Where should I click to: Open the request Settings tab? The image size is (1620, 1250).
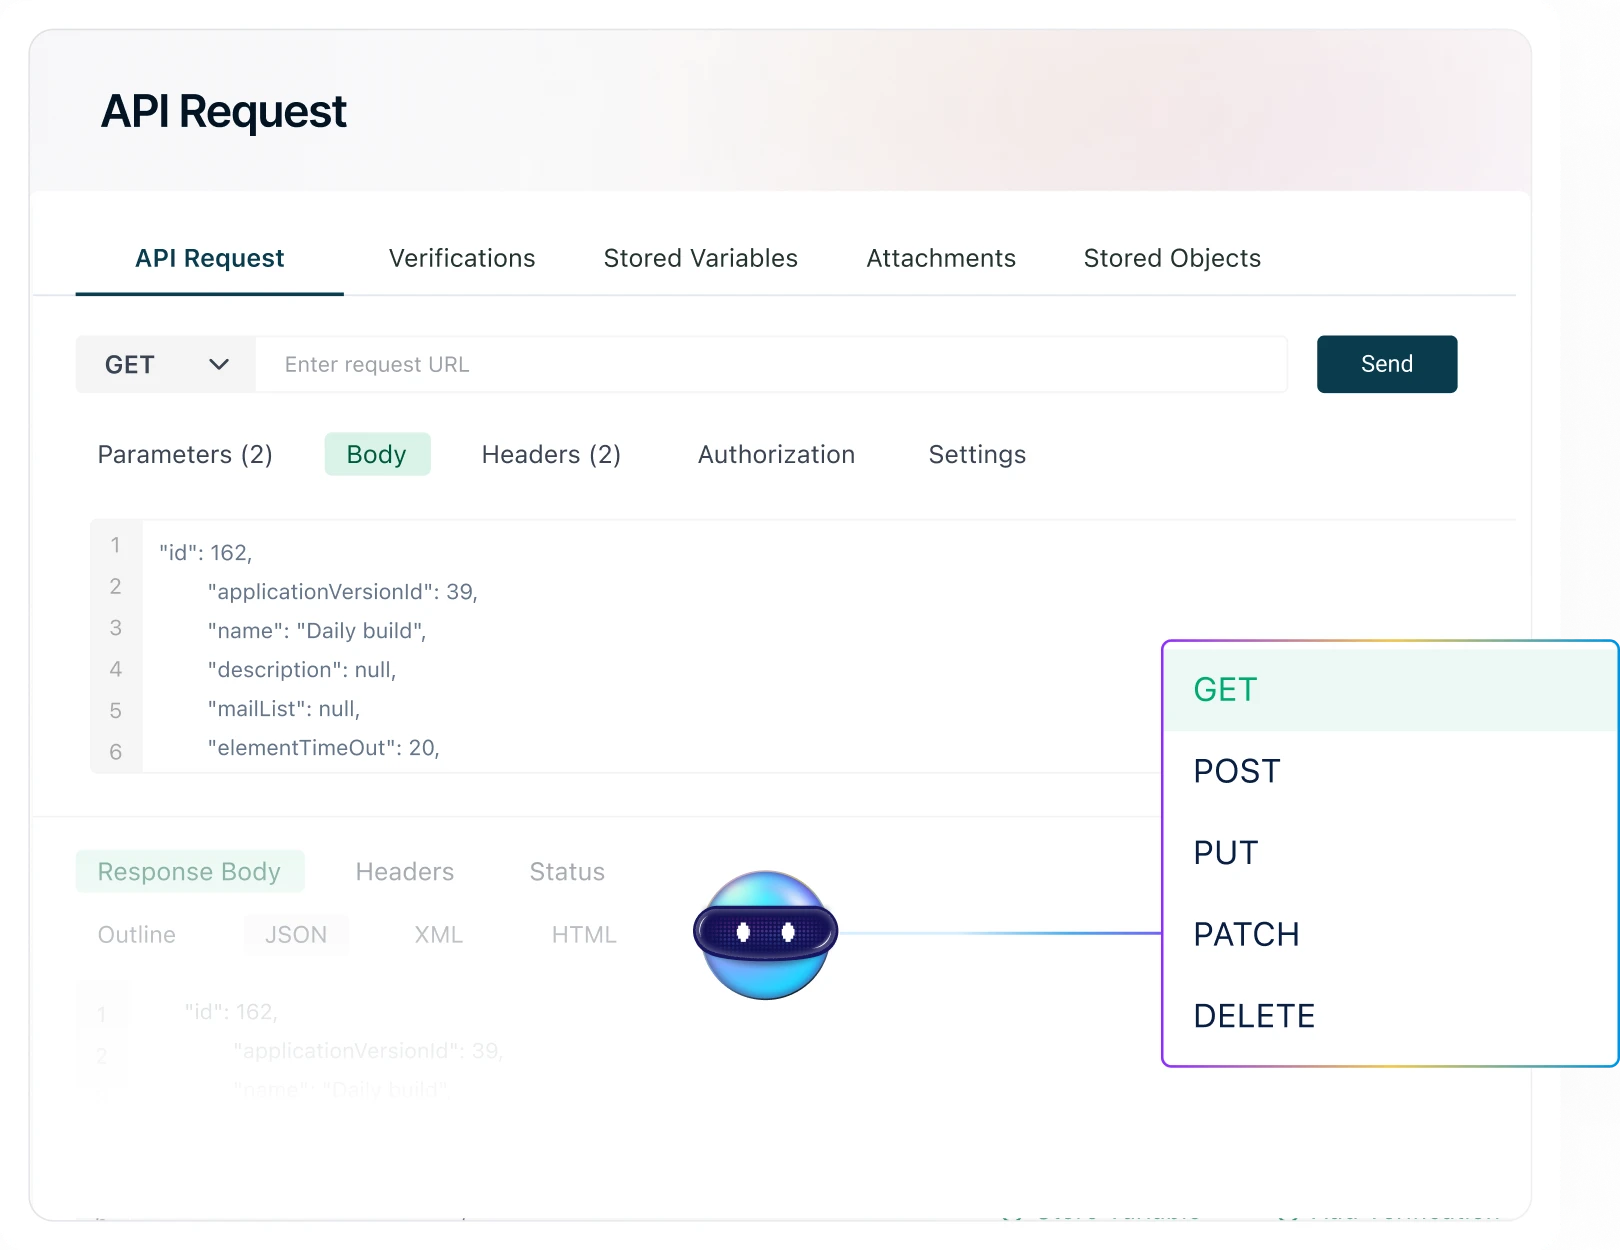click(x=977, y=454)
